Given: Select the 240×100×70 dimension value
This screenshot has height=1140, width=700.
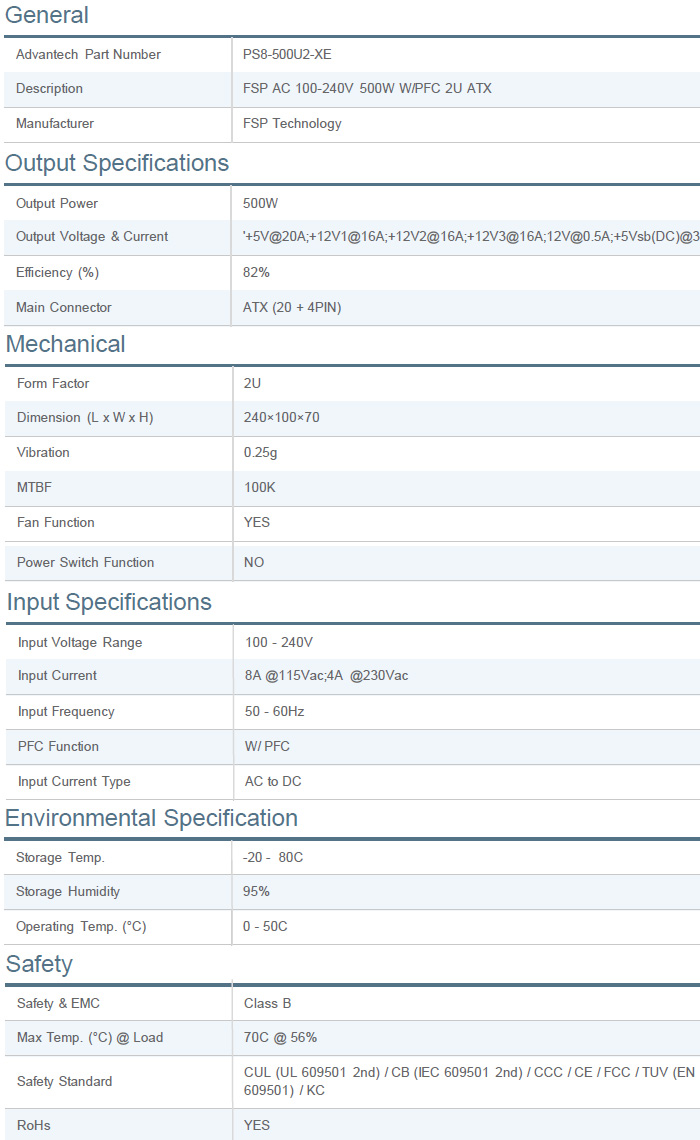Looking at the screenshot, I should [x=282, y=417].
